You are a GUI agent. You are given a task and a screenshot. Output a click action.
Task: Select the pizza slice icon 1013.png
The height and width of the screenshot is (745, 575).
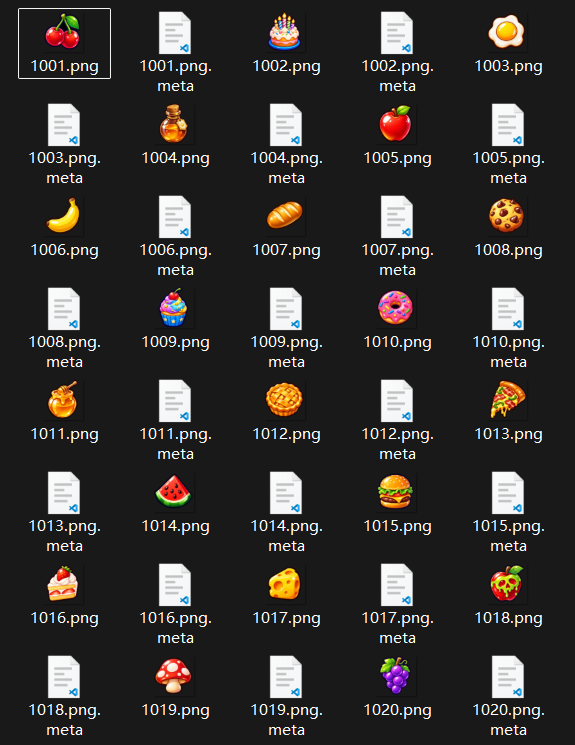[507, 400]
